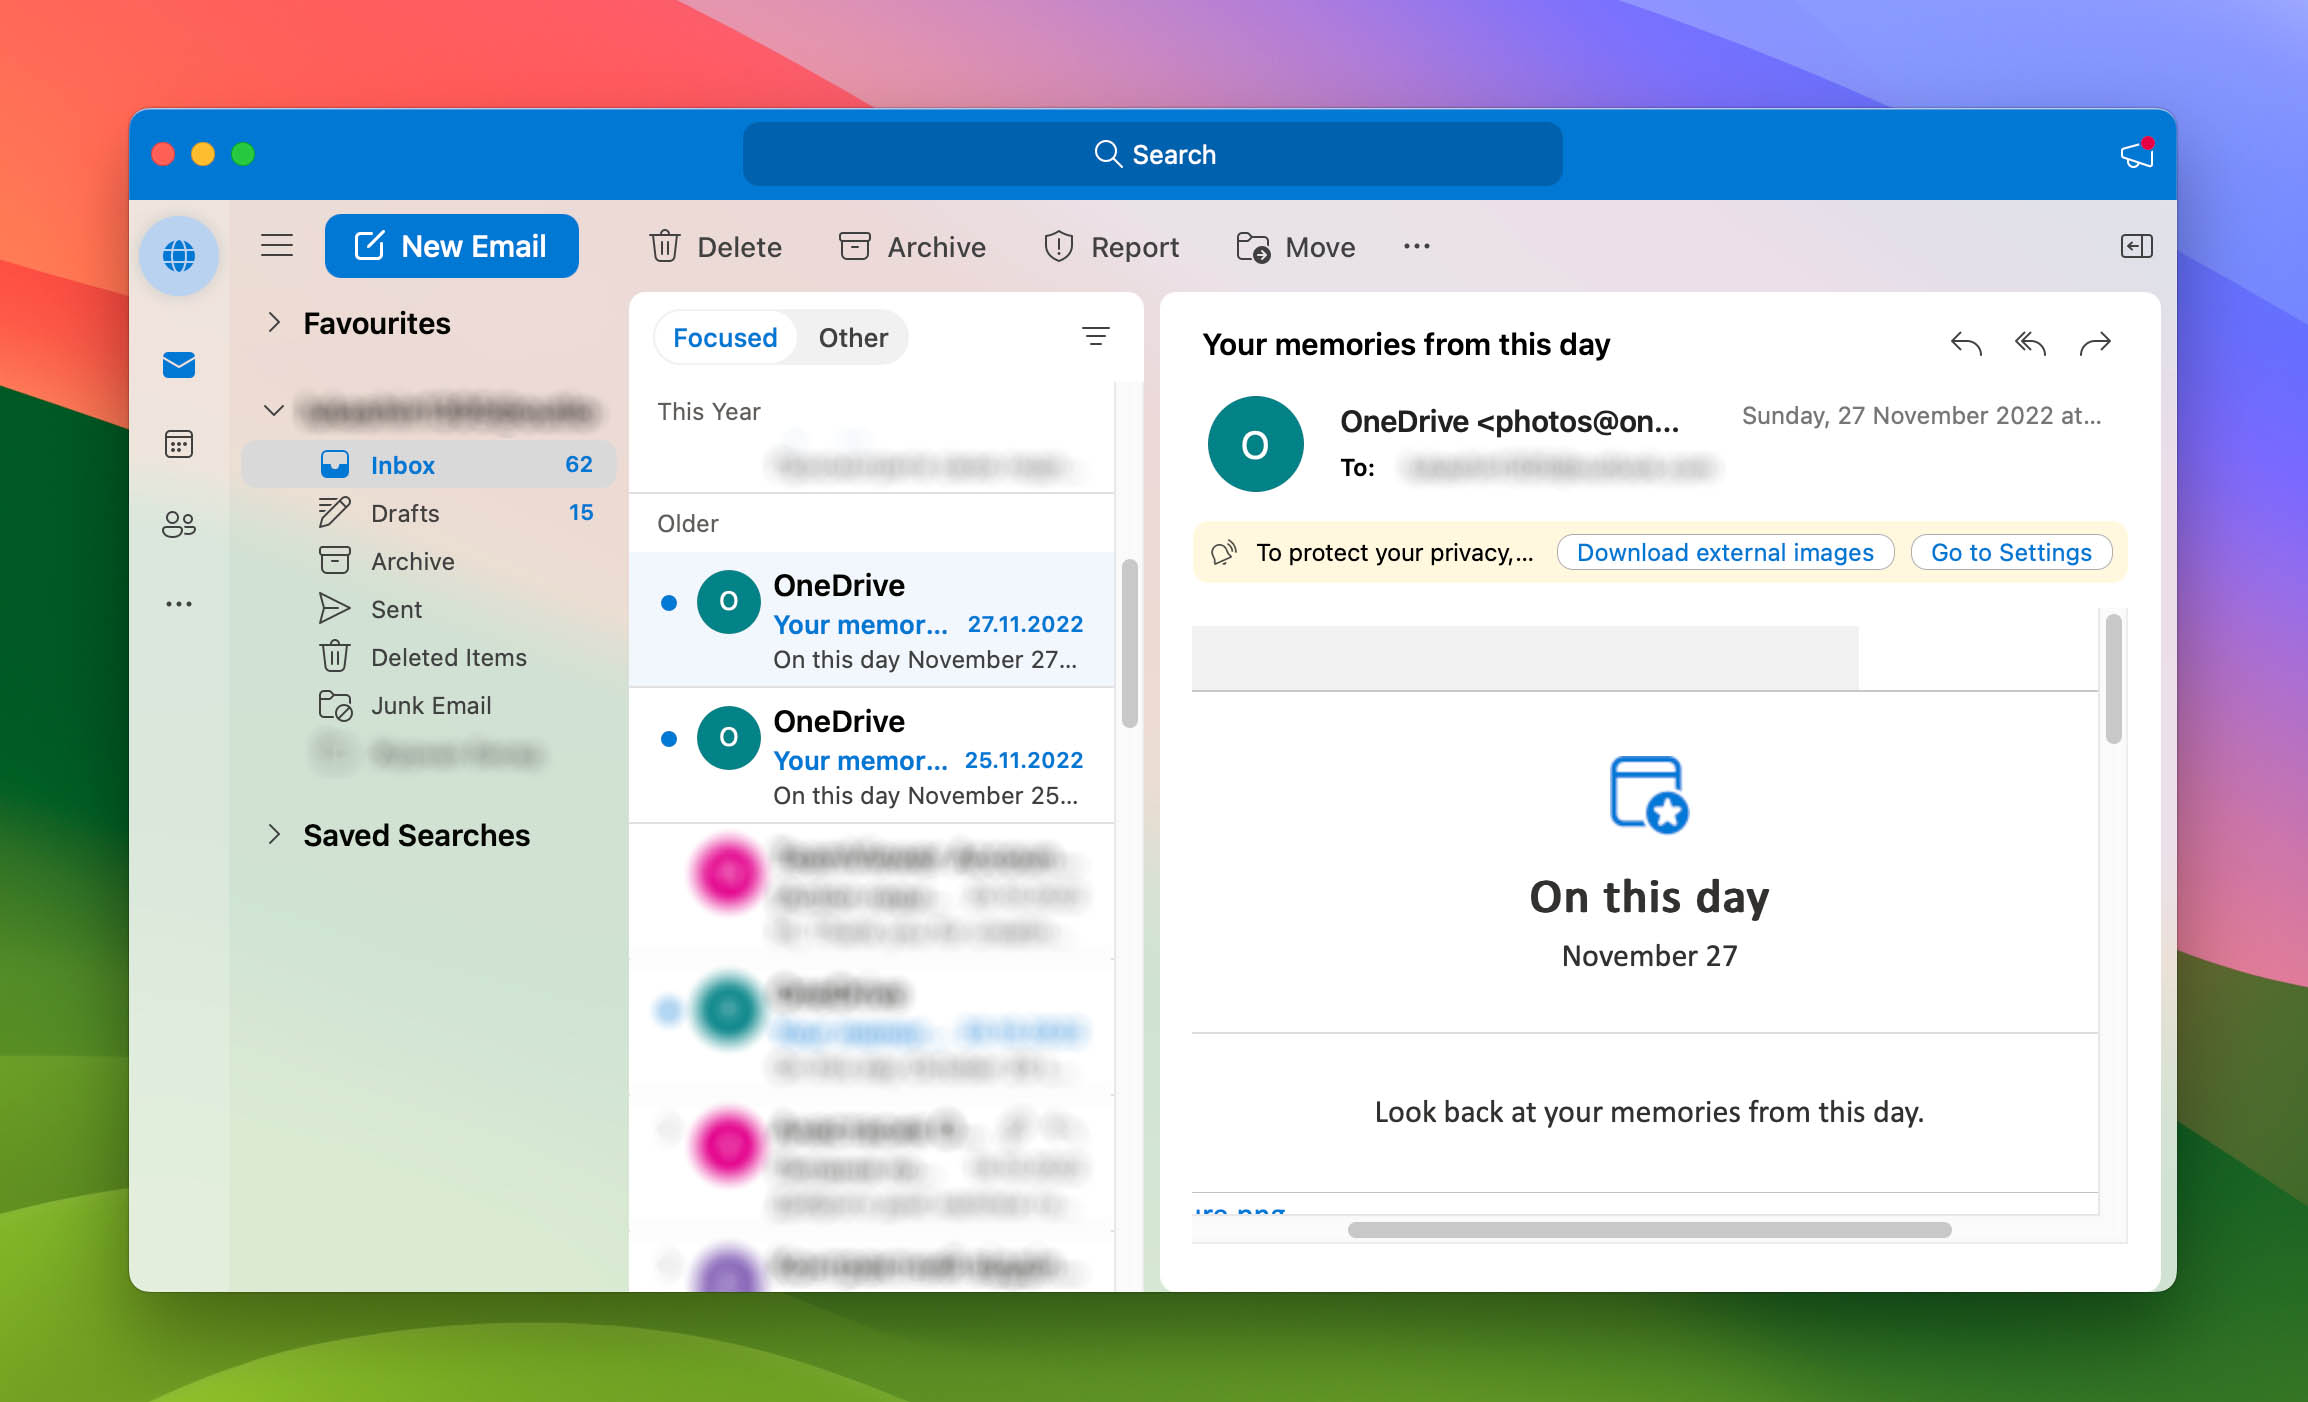The image size is (2308, 1402).
Task: Click the split-pane expand icon
Action: click(x=2137, y=246)
